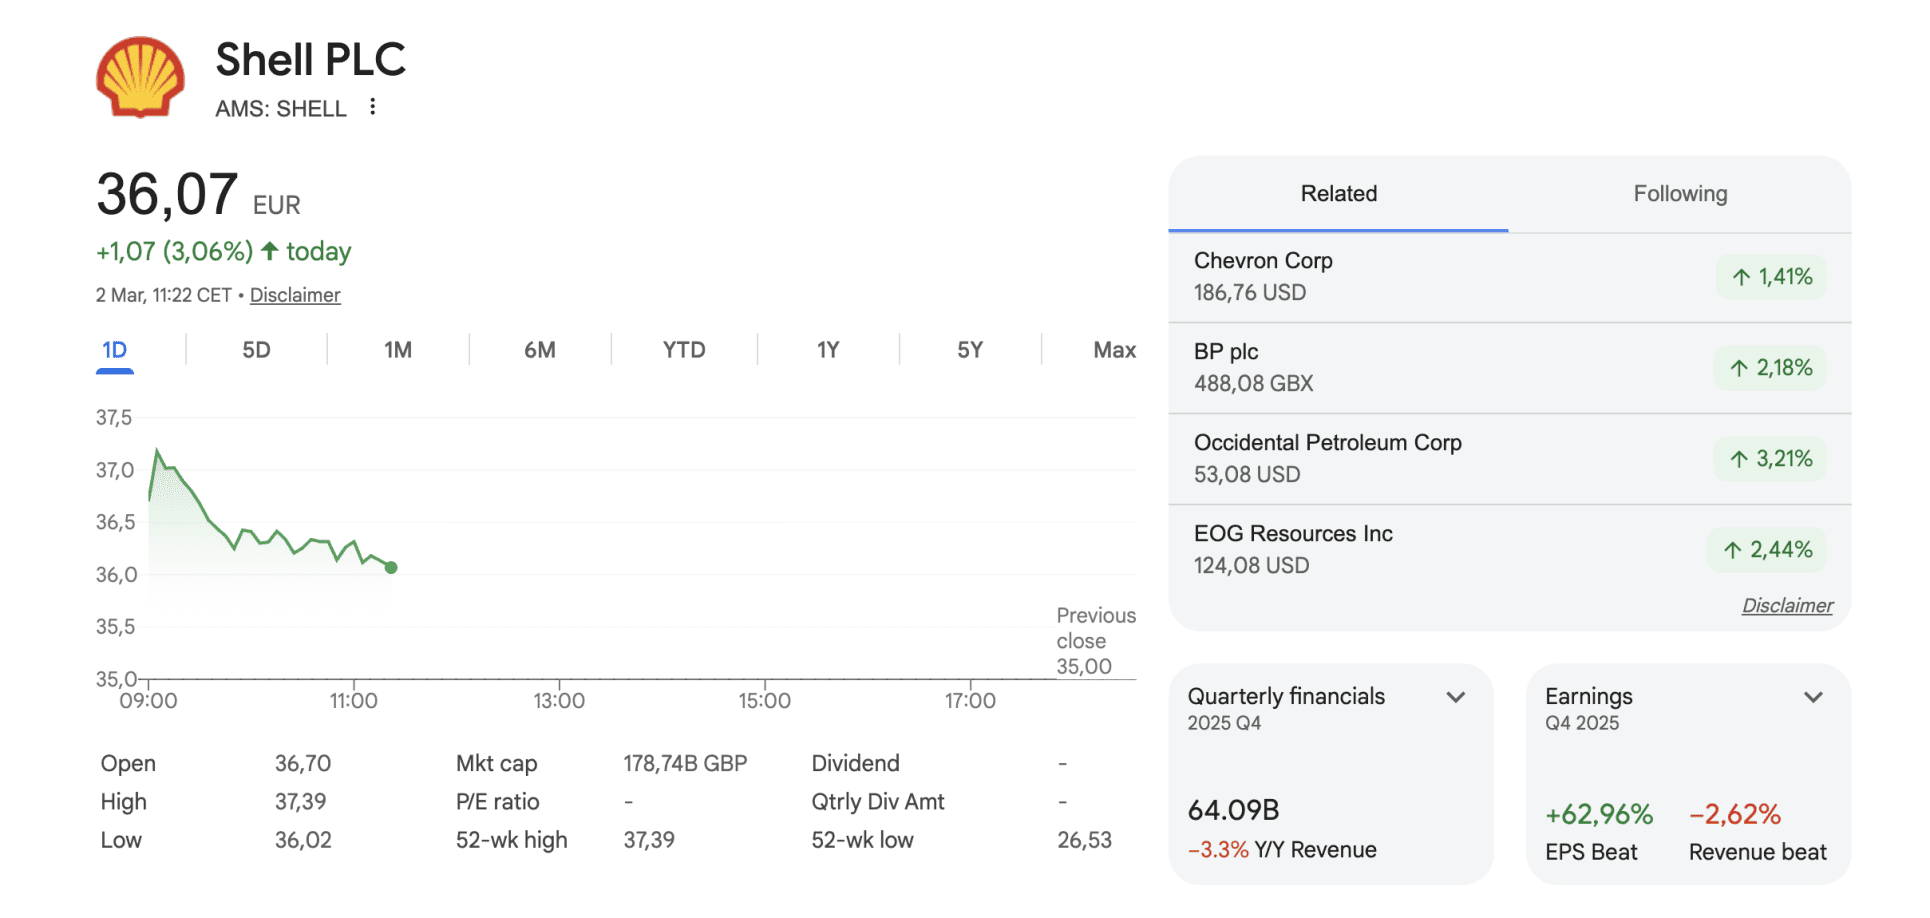Click BP plc's 2,18% change badge
Screen dimensions: 1930x918
pyautogui.click(x=1770, y=368)
